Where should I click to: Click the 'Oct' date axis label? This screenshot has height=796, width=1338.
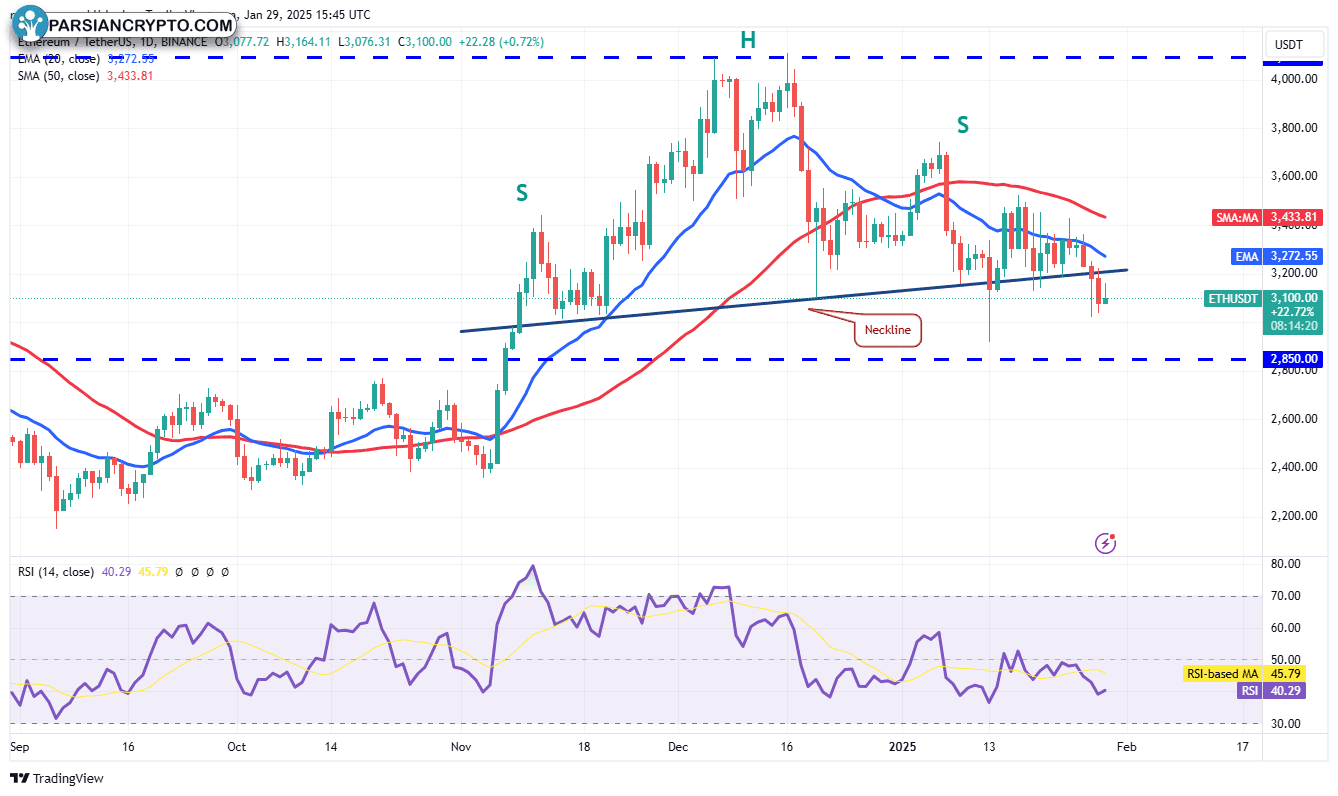tap(237, 746)
